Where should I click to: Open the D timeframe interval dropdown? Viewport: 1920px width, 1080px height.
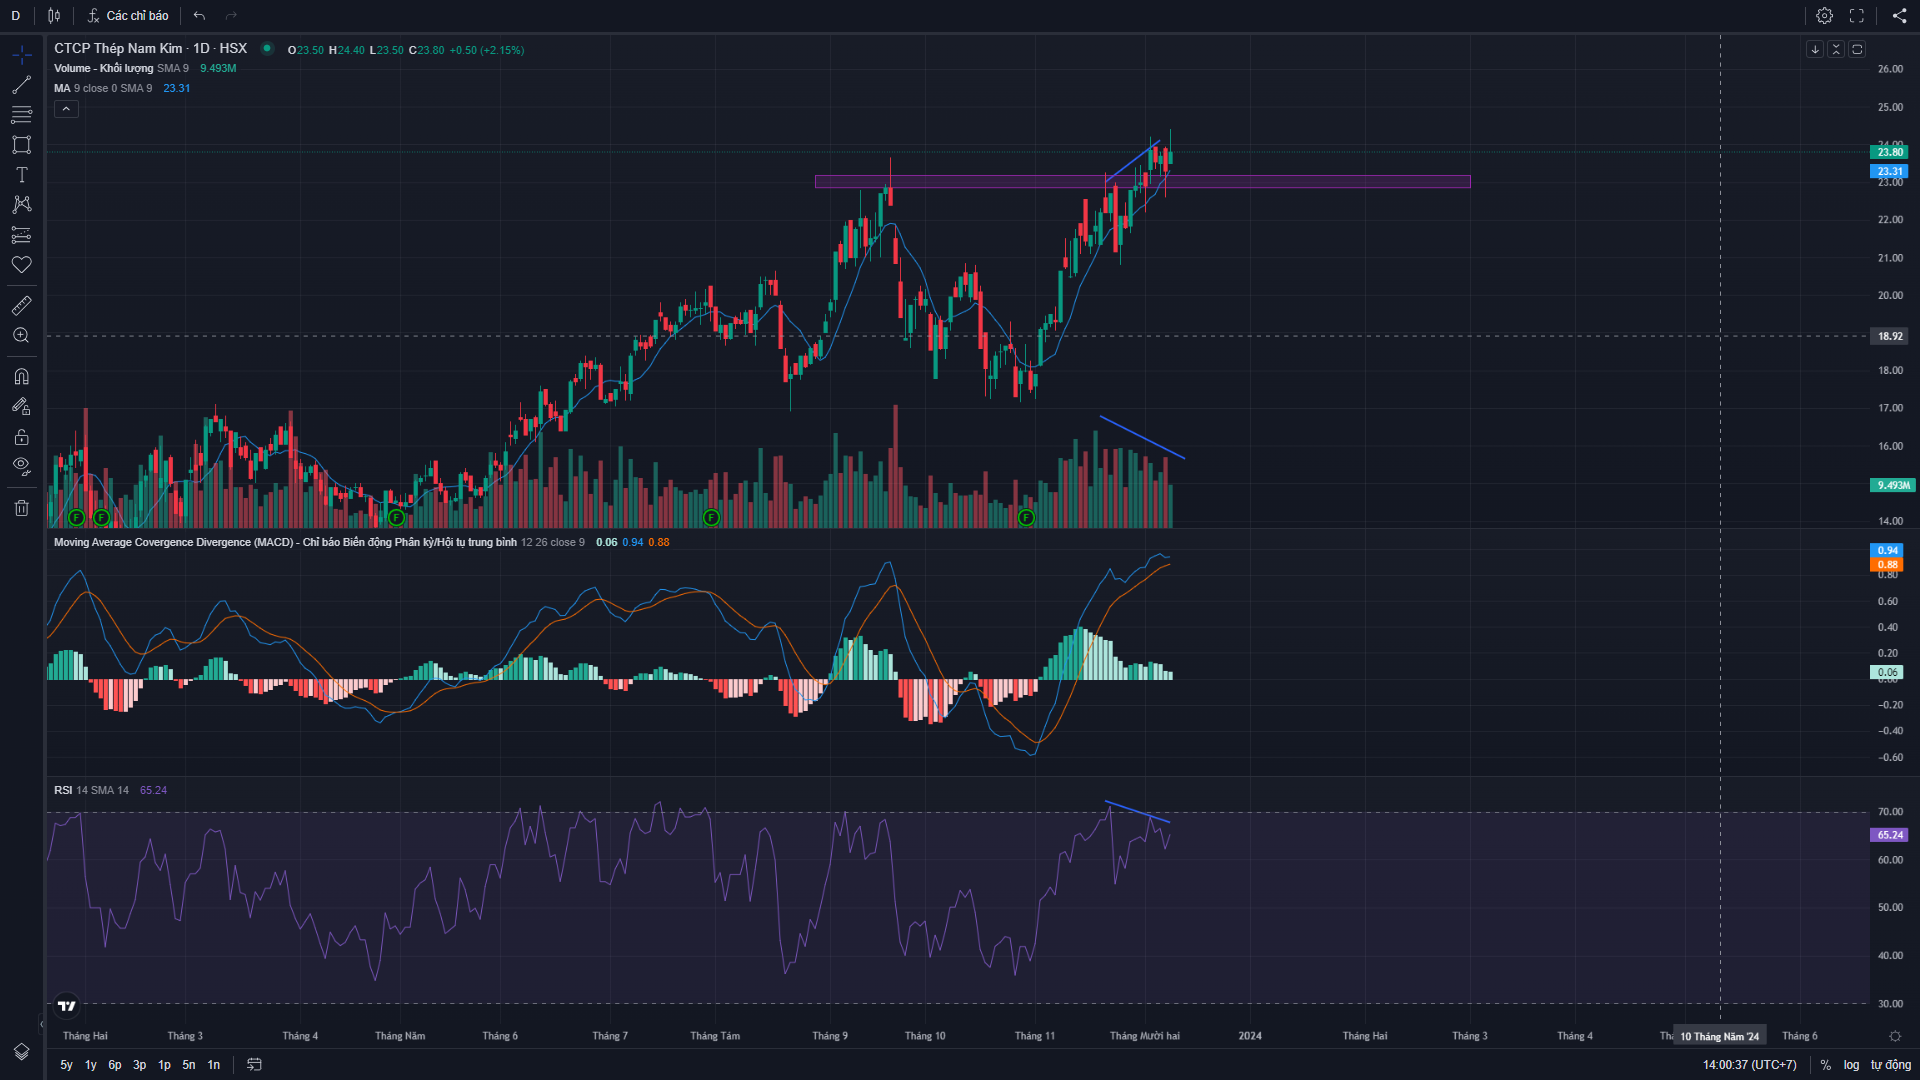click(15, 16)
